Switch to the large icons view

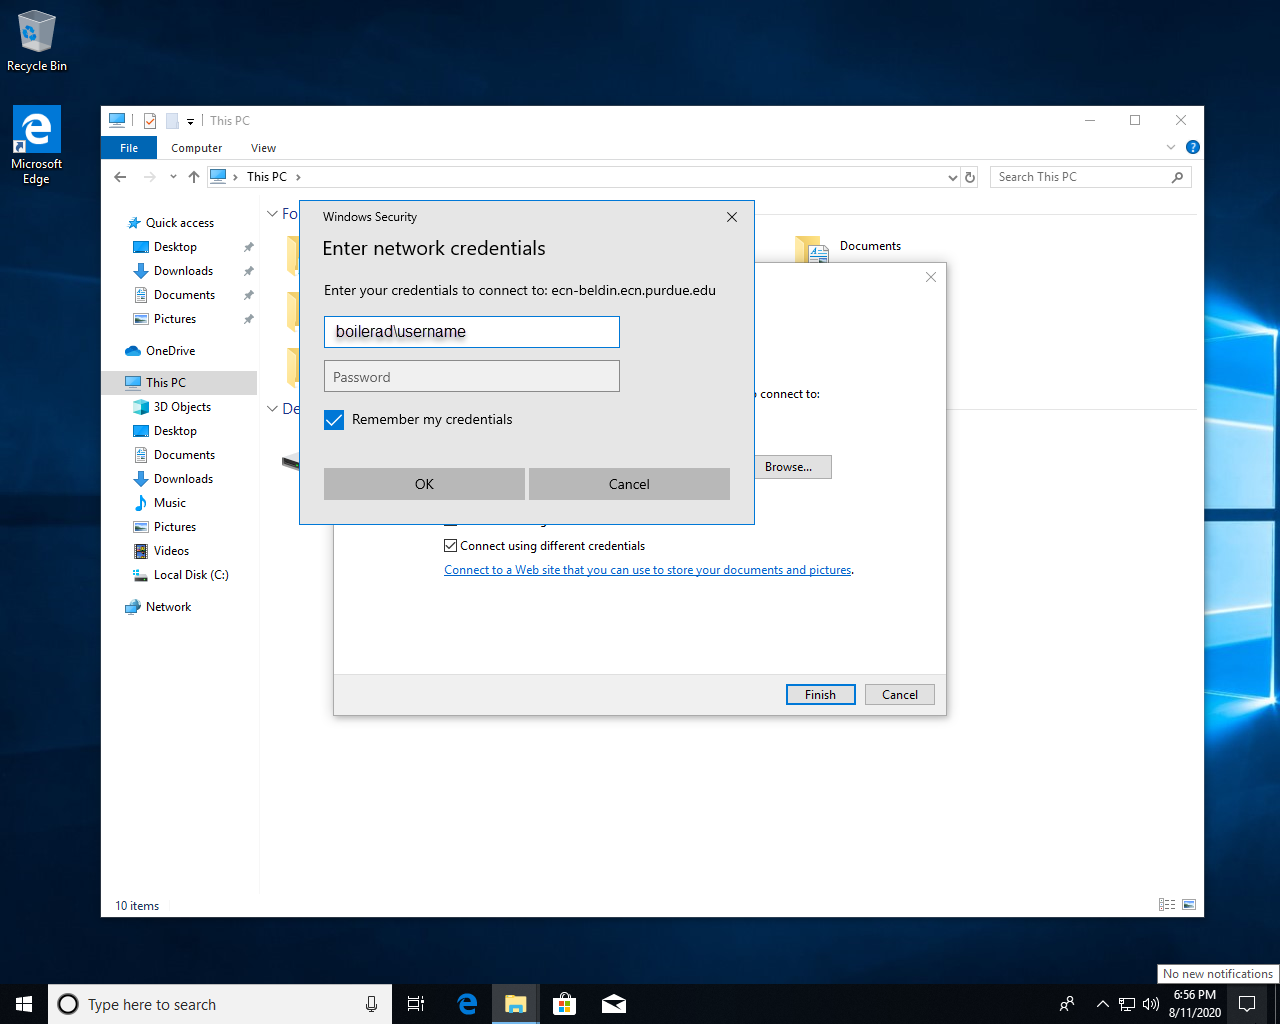pos(1189,905)
